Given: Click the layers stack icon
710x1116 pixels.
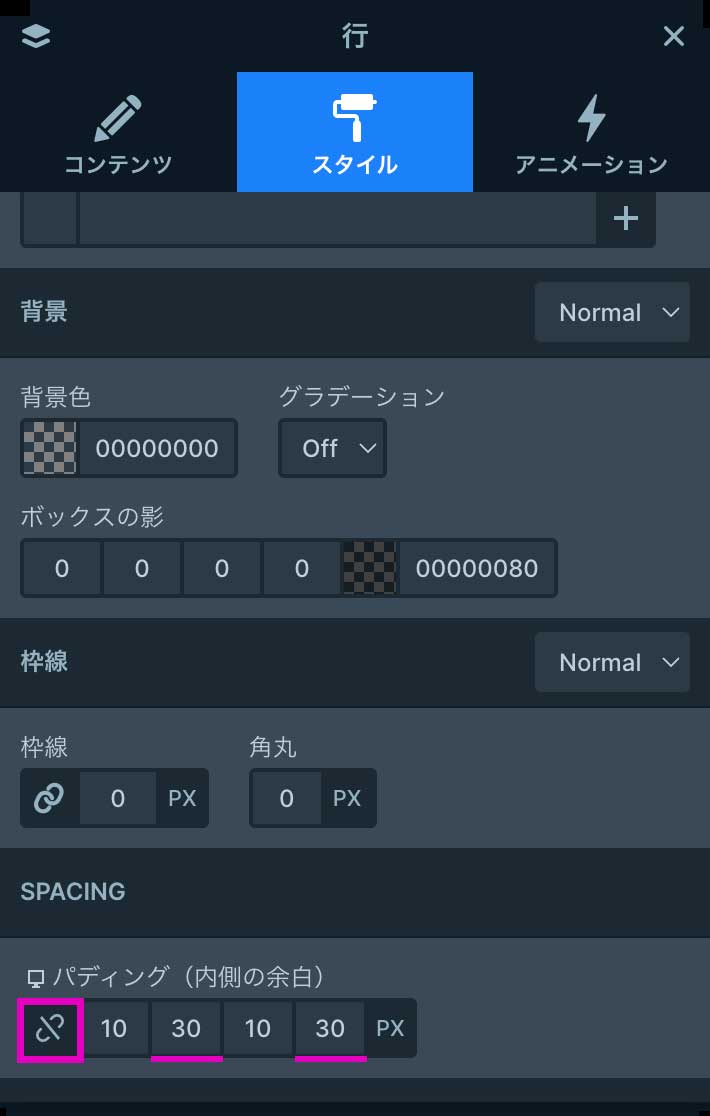Looking at the screenshot, I should (36, 36).
